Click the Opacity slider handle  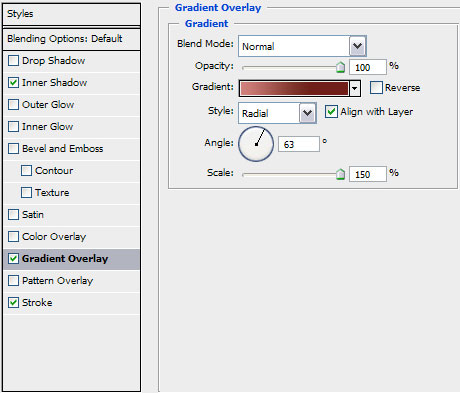(340, 67)
